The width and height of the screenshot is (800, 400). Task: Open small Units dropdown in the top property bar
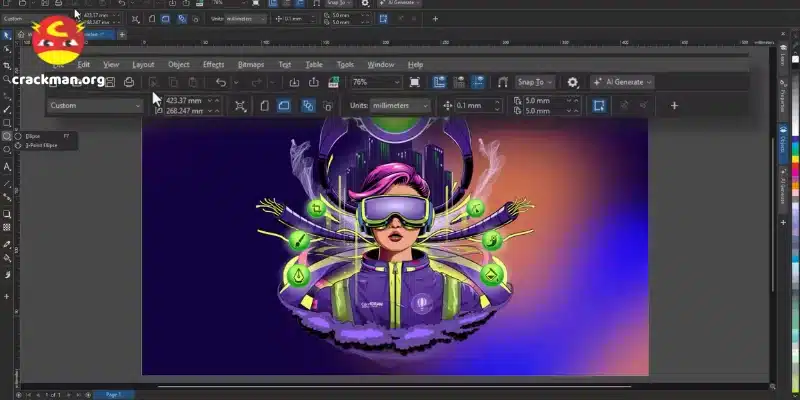tap(246, 19)
